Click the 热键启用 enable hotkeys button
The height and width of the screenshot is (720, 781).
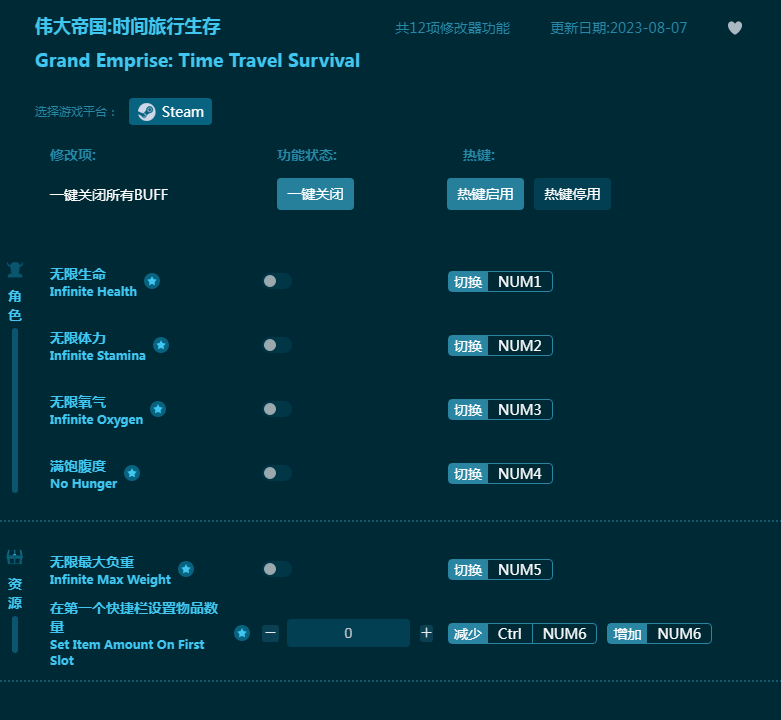point(485,194)
